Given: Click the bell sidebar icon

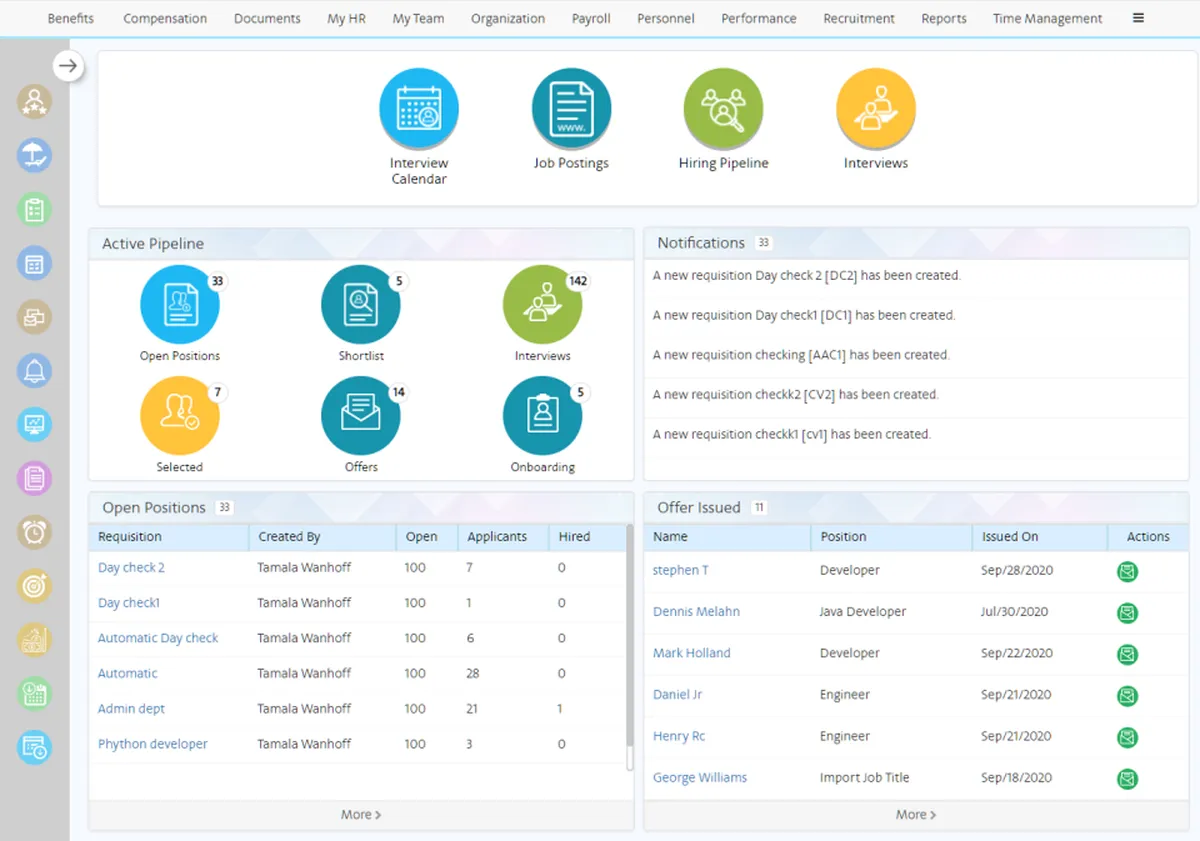Looking at the screenshot, I should (34, 371).
